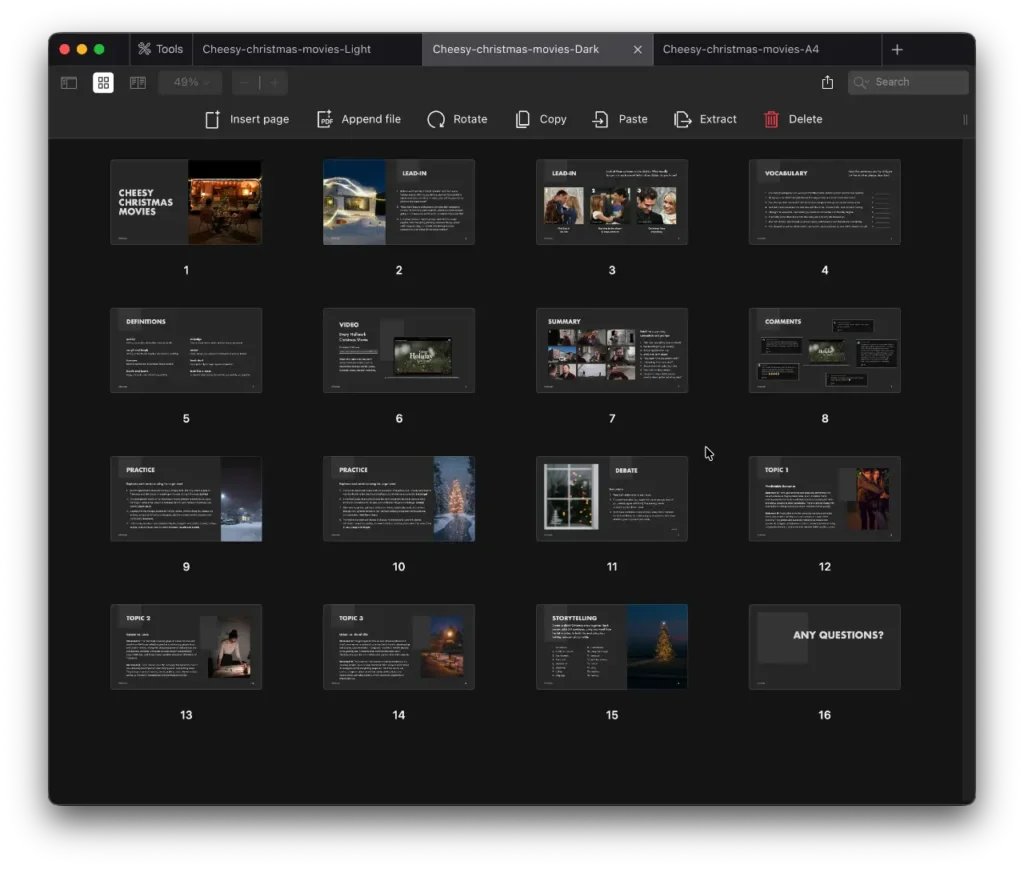Click the Paste icon in toolbar

click(x=600, y=119)
